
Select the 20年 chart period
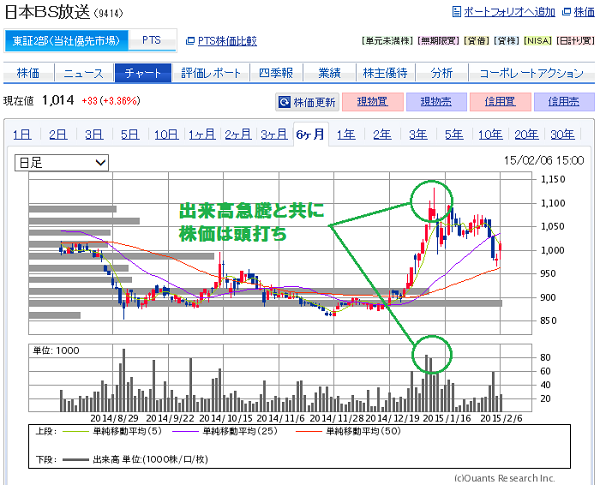tap(526, 135)
